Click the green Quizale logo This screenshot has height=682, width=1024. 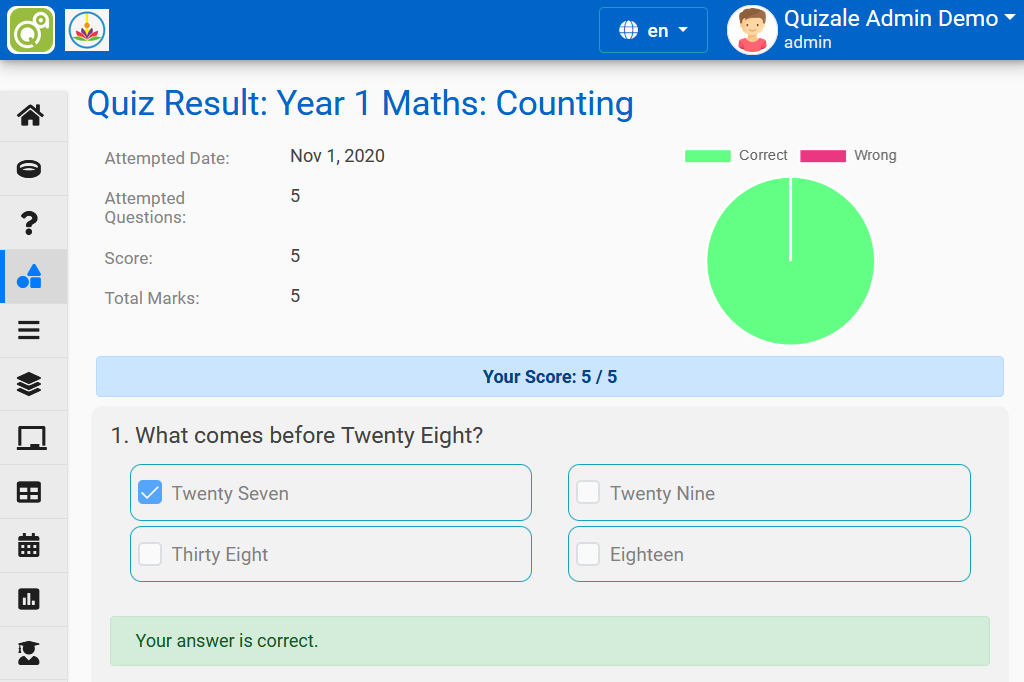31,30
